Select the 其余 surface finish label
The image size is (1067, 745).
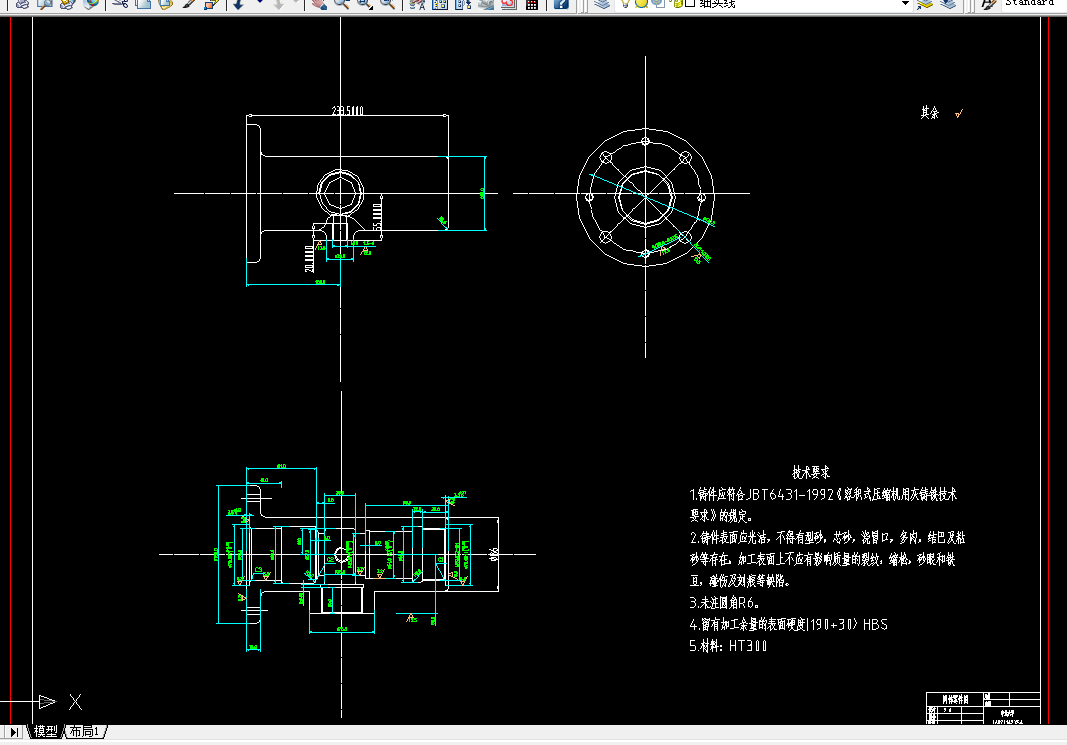pos(930,113)
